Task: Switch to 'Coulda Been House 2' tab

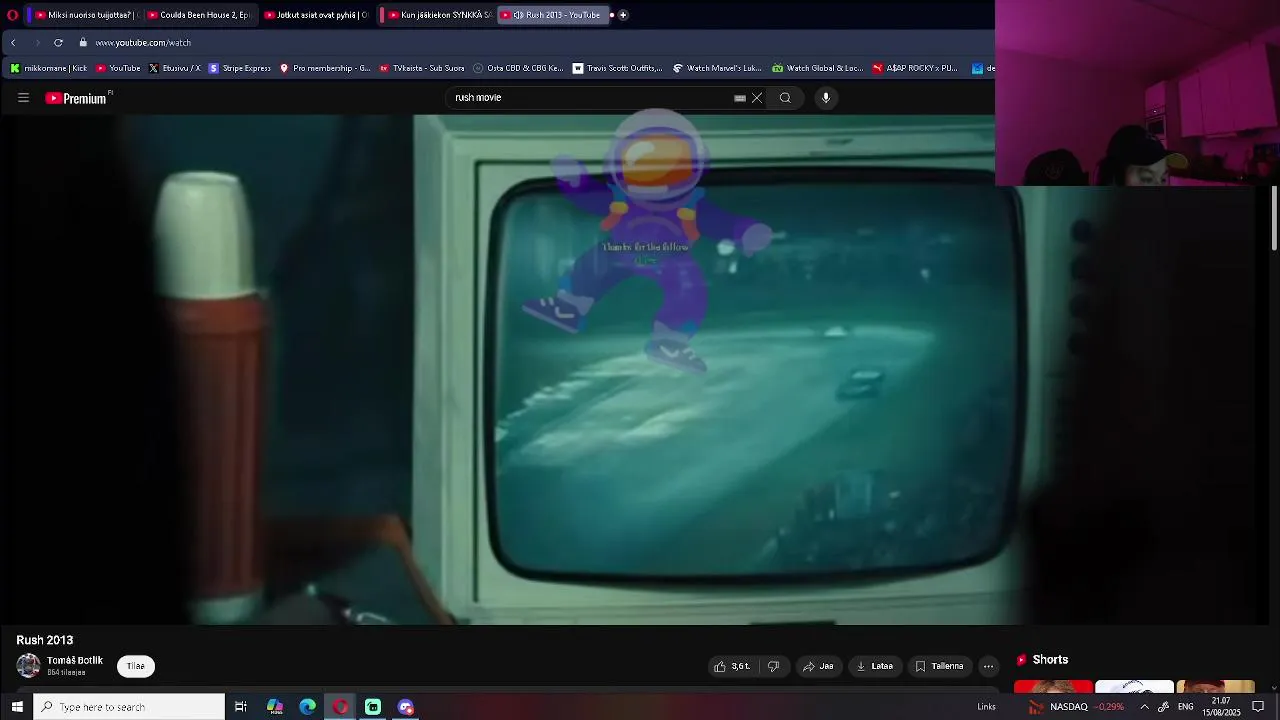Action: tap(199, 15)
